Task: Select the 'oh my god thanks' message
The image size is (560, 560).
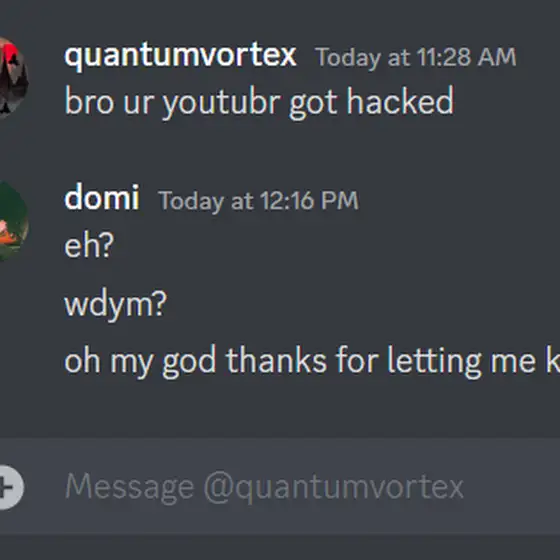Action: click(x=312, y=361)
